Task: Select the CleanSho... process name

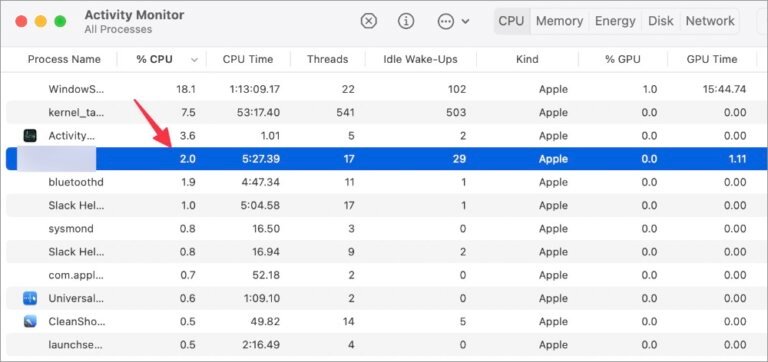Action: point(76,321)
